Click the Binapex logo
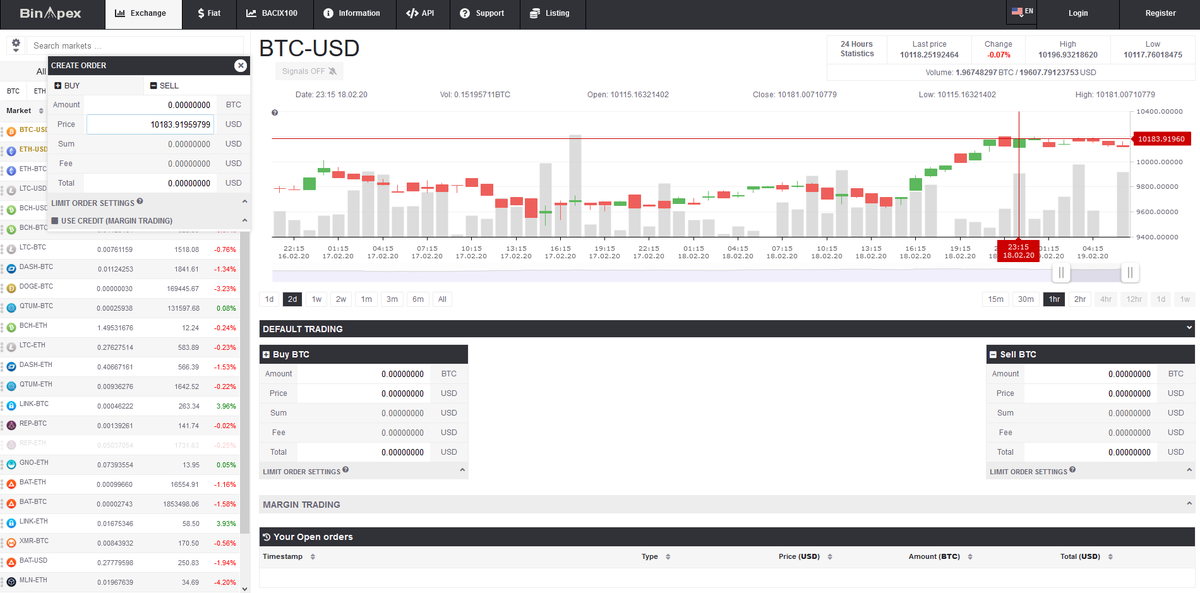 click(x=49, y=13)
